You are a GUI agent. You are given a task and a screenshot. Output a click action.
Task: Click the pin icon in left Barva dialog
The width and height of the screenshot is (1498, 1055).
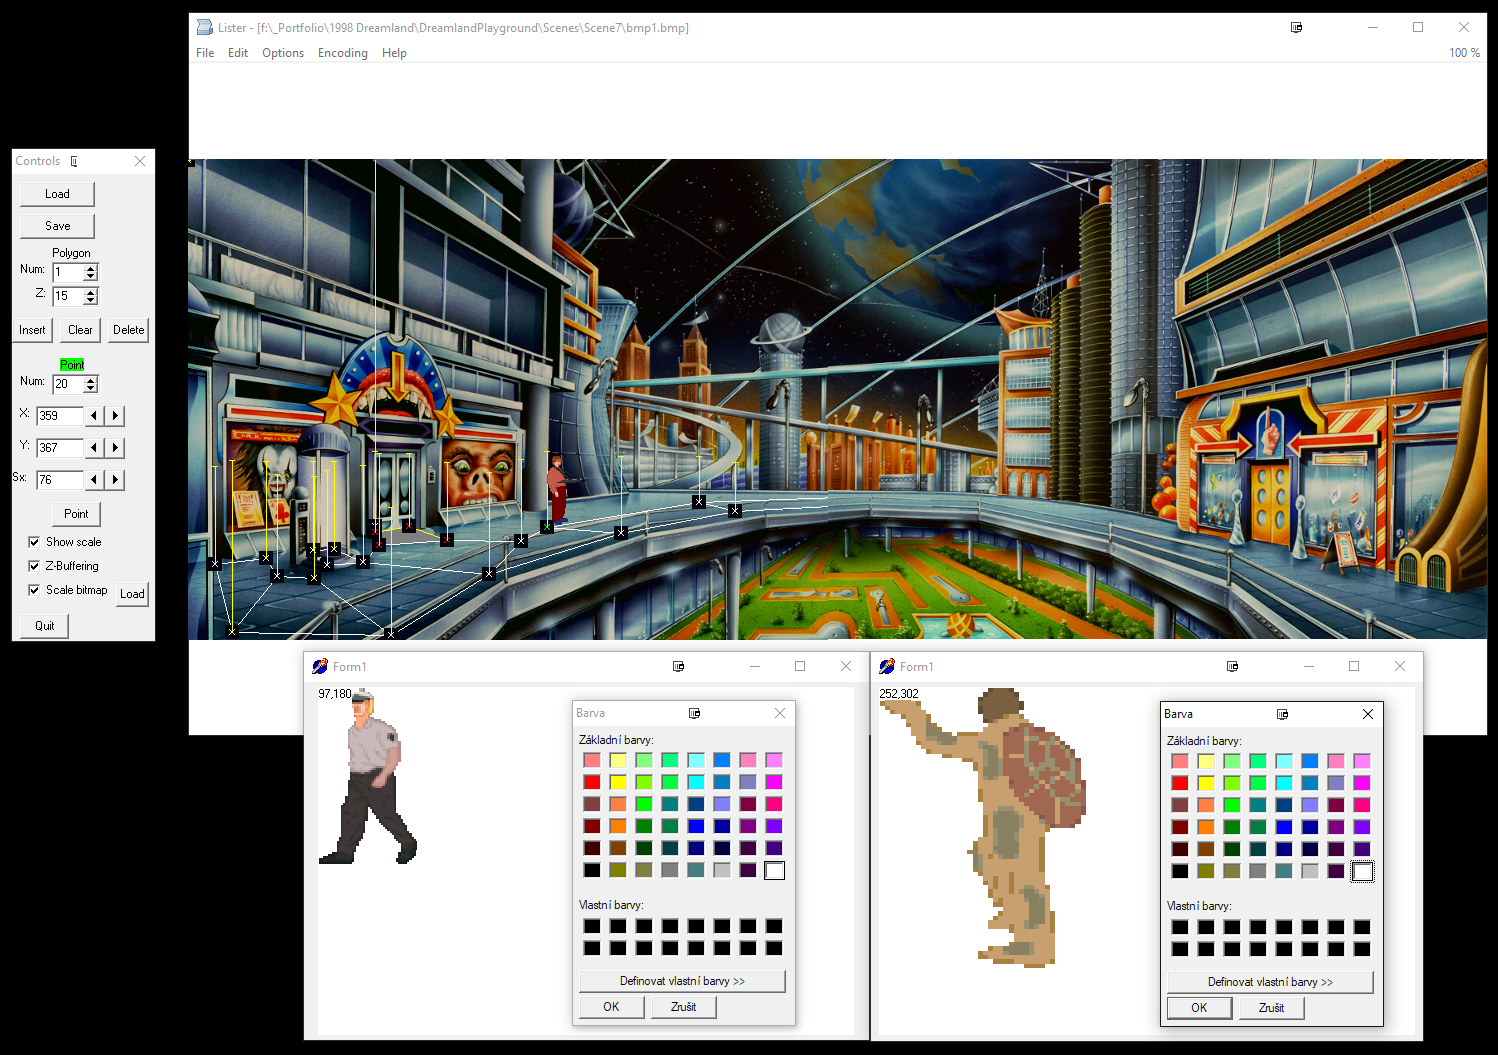(694, 713)
